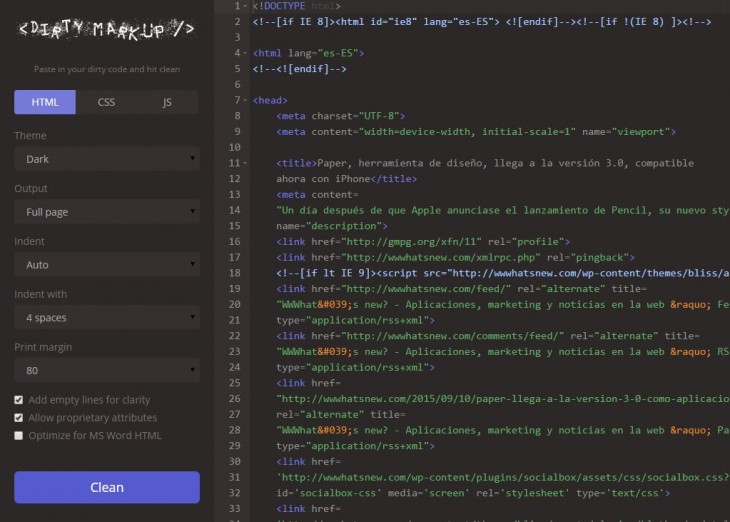Click the gmpg.org/xfn/11 link line

423,242
